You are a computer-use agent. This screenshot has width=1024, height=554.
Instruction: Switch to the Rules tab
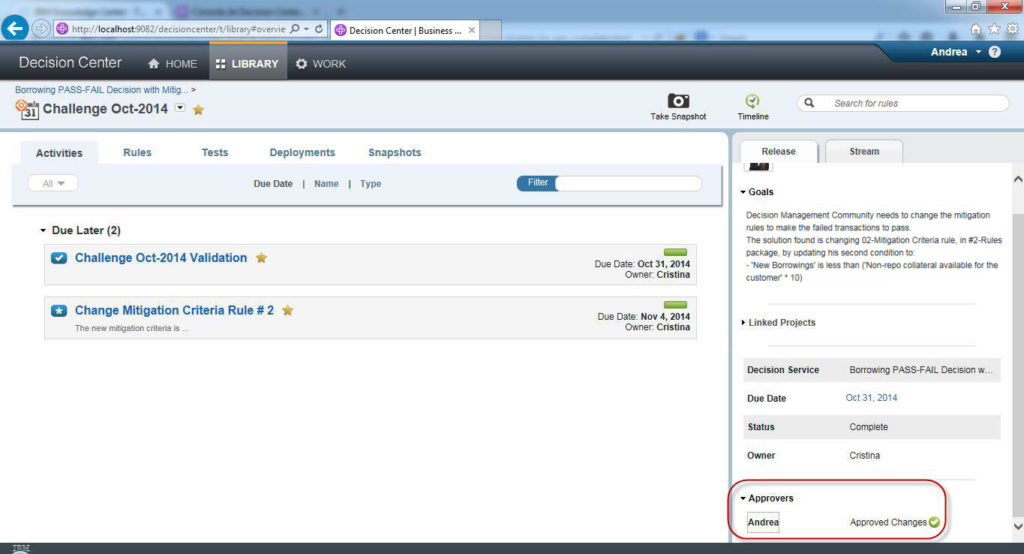[x=137, y=153]
